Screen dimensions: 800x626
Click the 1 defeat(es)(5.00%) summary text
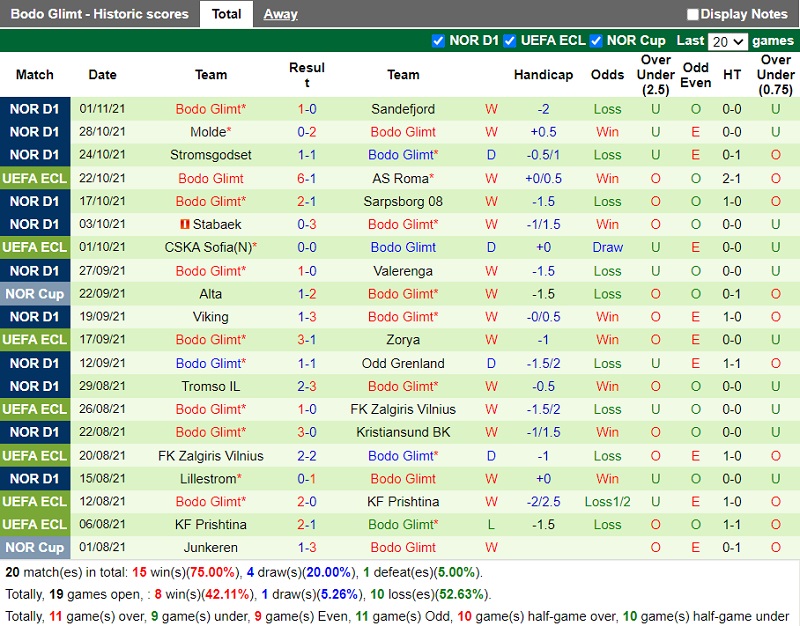[422, 572]
